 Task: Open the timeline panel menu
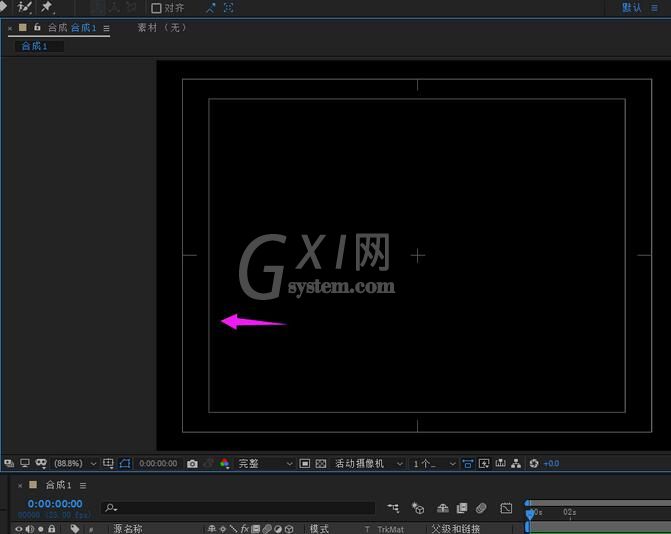pyautogui.click(x=83, y=485)
